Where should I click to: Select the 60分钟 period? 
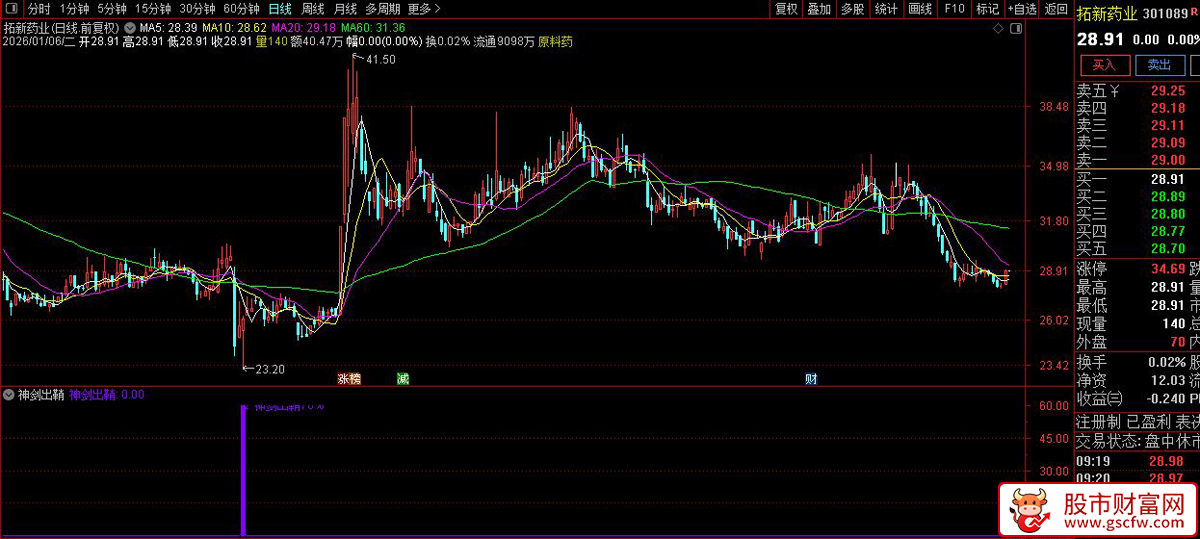click(x=241, y=9)
